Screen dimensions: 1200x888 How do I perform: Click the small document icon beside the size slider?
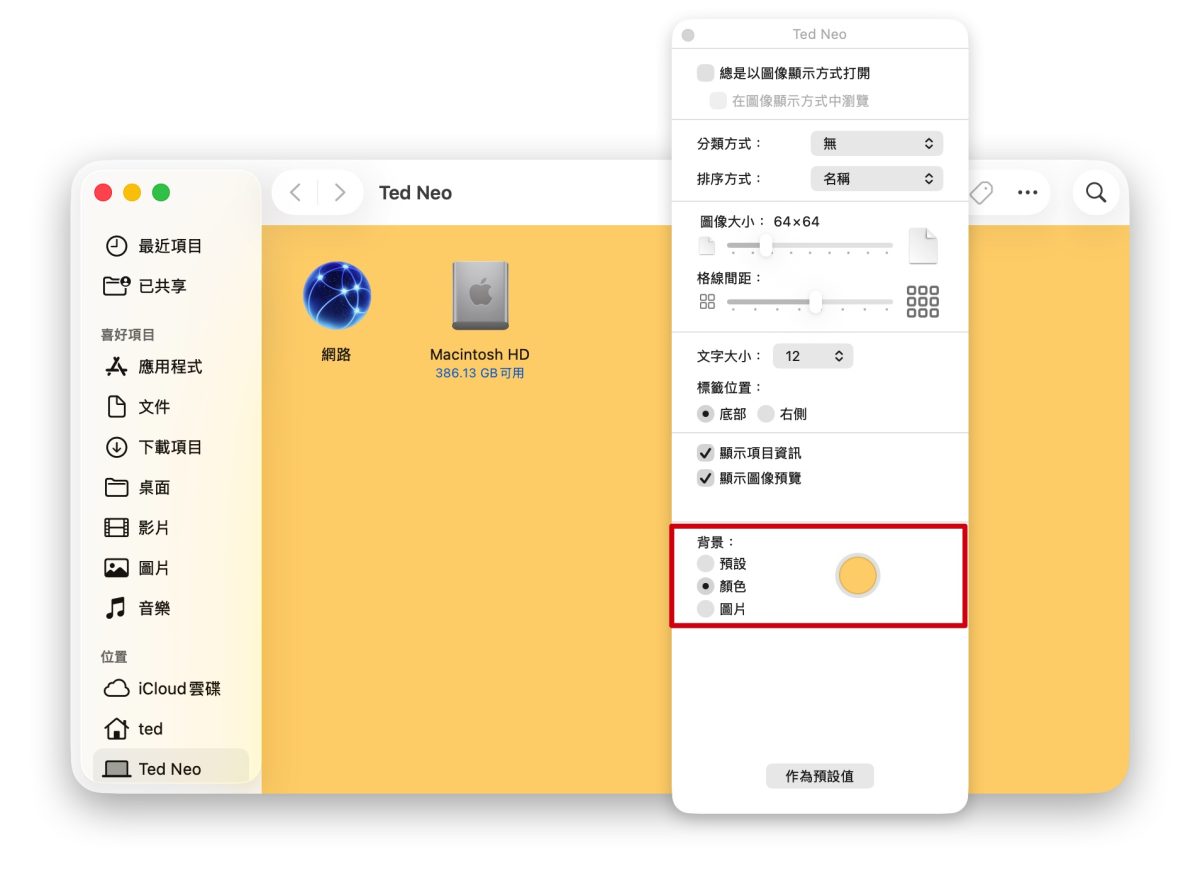coord(707,246)
